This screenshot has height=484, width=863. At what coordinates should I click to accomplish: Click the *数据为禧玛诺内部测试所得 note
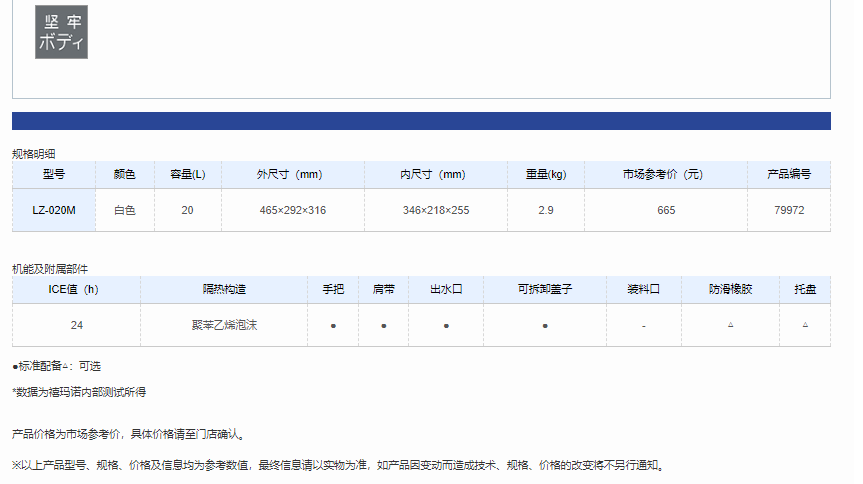79,392
